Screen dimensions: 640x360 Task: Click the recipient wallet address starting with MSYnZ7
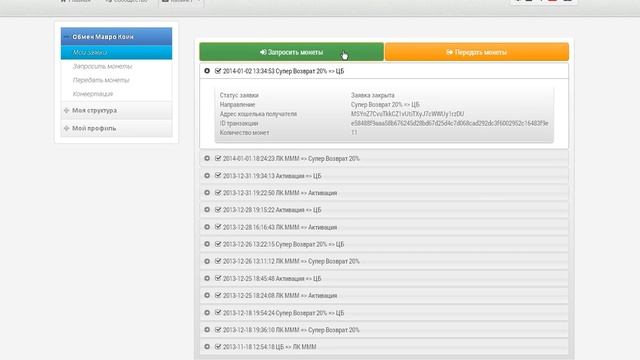click(407, 114)
